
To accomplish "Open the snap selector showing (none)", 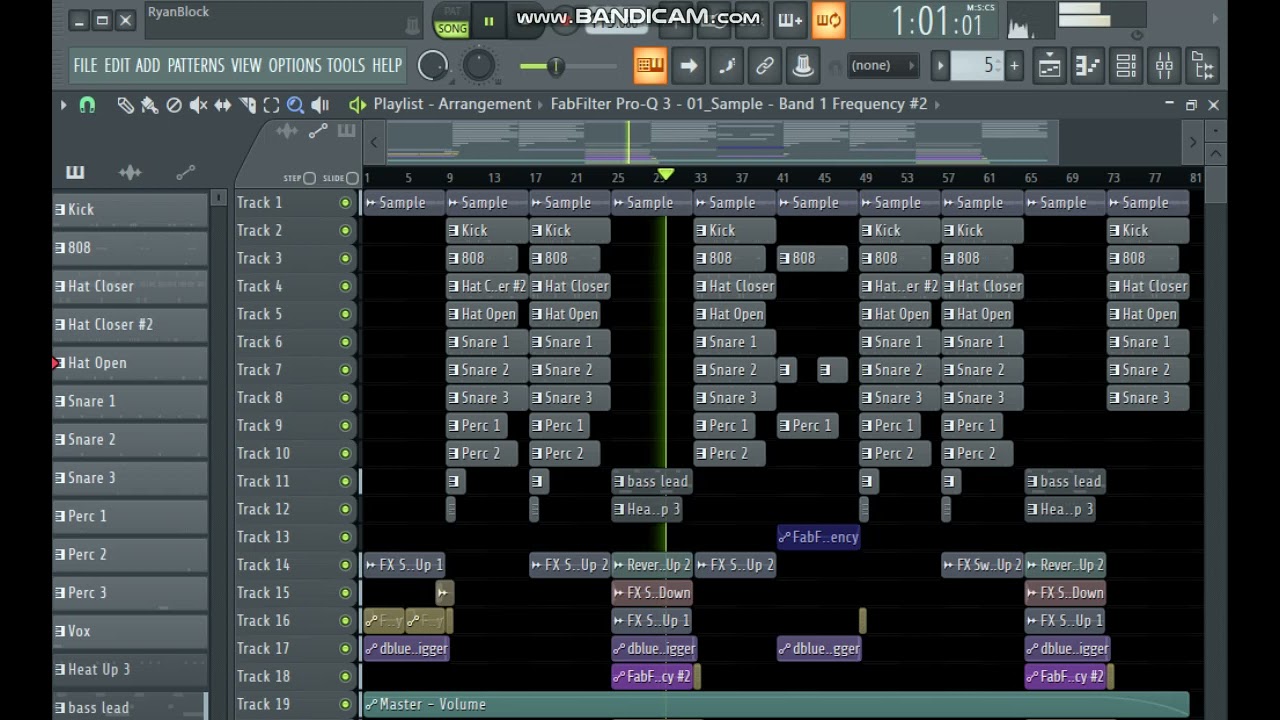I will point(882,66).
